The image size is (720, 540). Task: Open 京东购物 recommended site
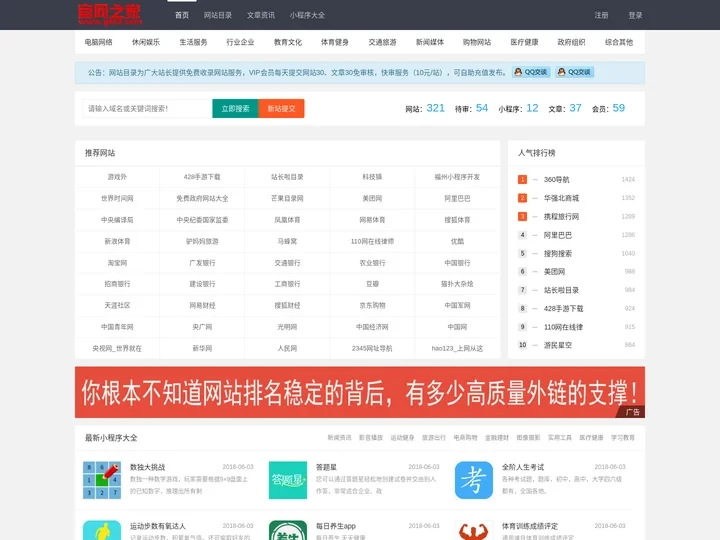[372, 305]
